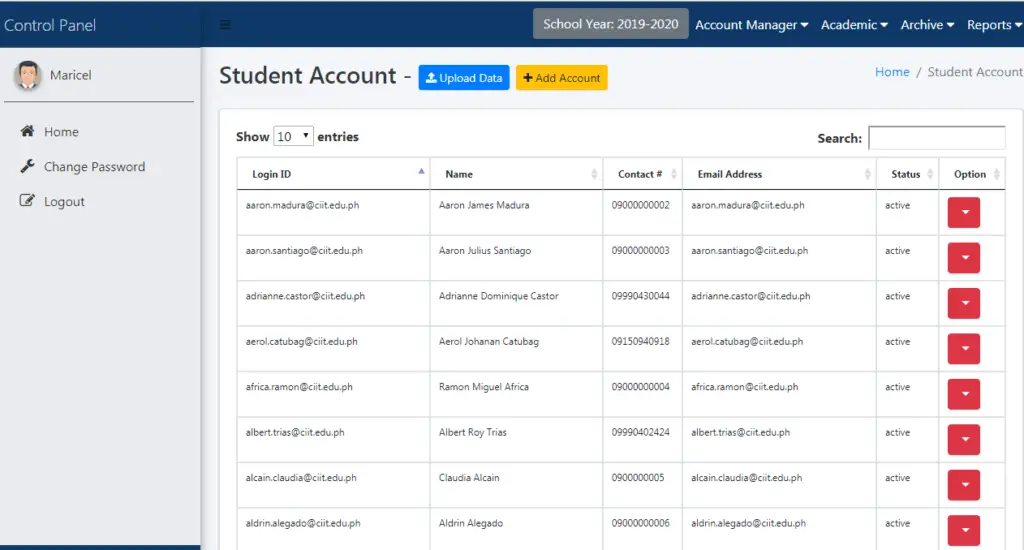Viewport: 1024px width, 550px height.
Task: Expand the Archive menu
Action: tap(927, 25)
